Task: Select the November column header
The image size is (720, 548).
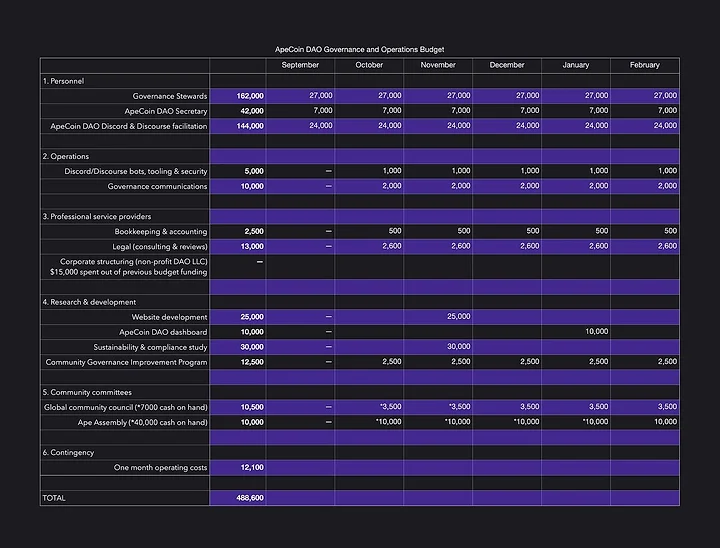Action: coord(438,65)
